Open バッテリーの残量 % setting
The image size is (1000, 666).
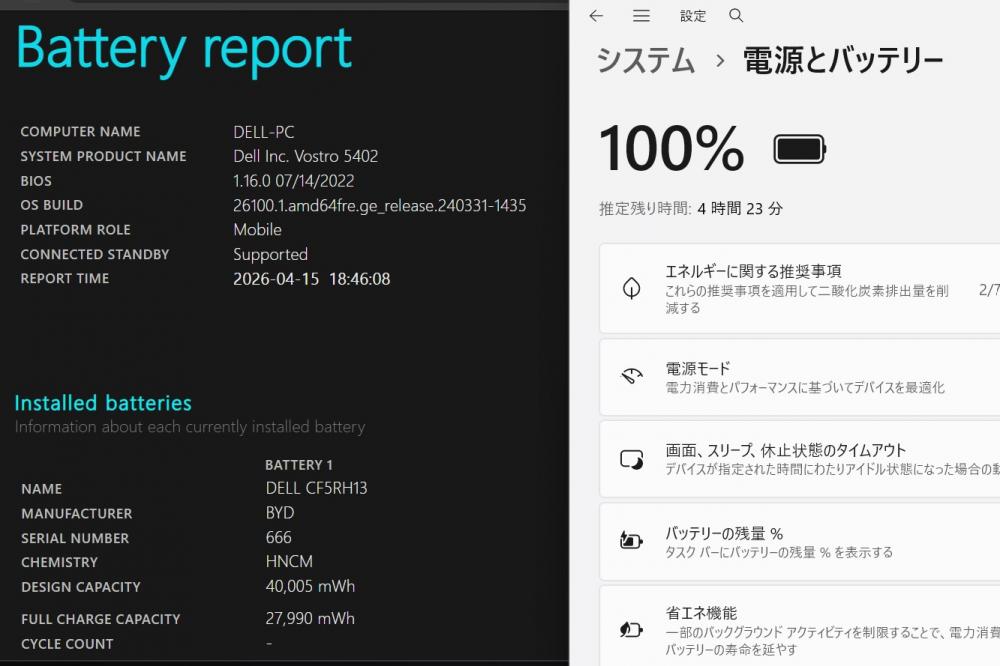tap(800, 542)
